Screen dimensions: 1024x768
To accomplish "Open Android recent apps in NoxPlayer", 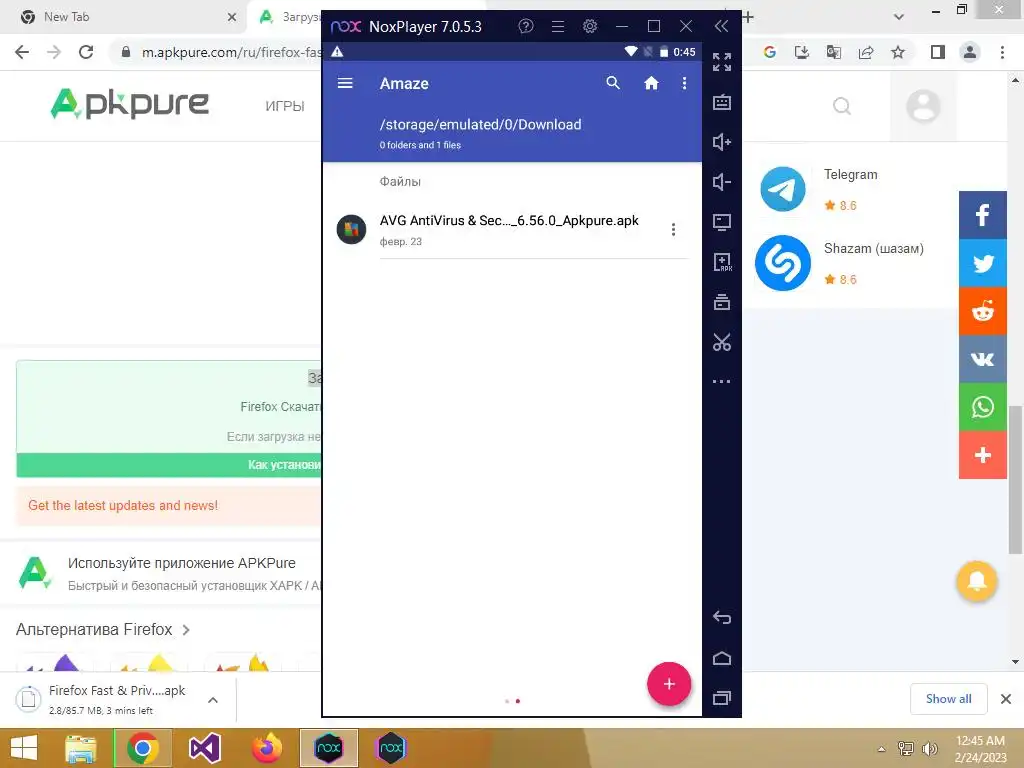I will pyautogui.click(x=722, y=698).
